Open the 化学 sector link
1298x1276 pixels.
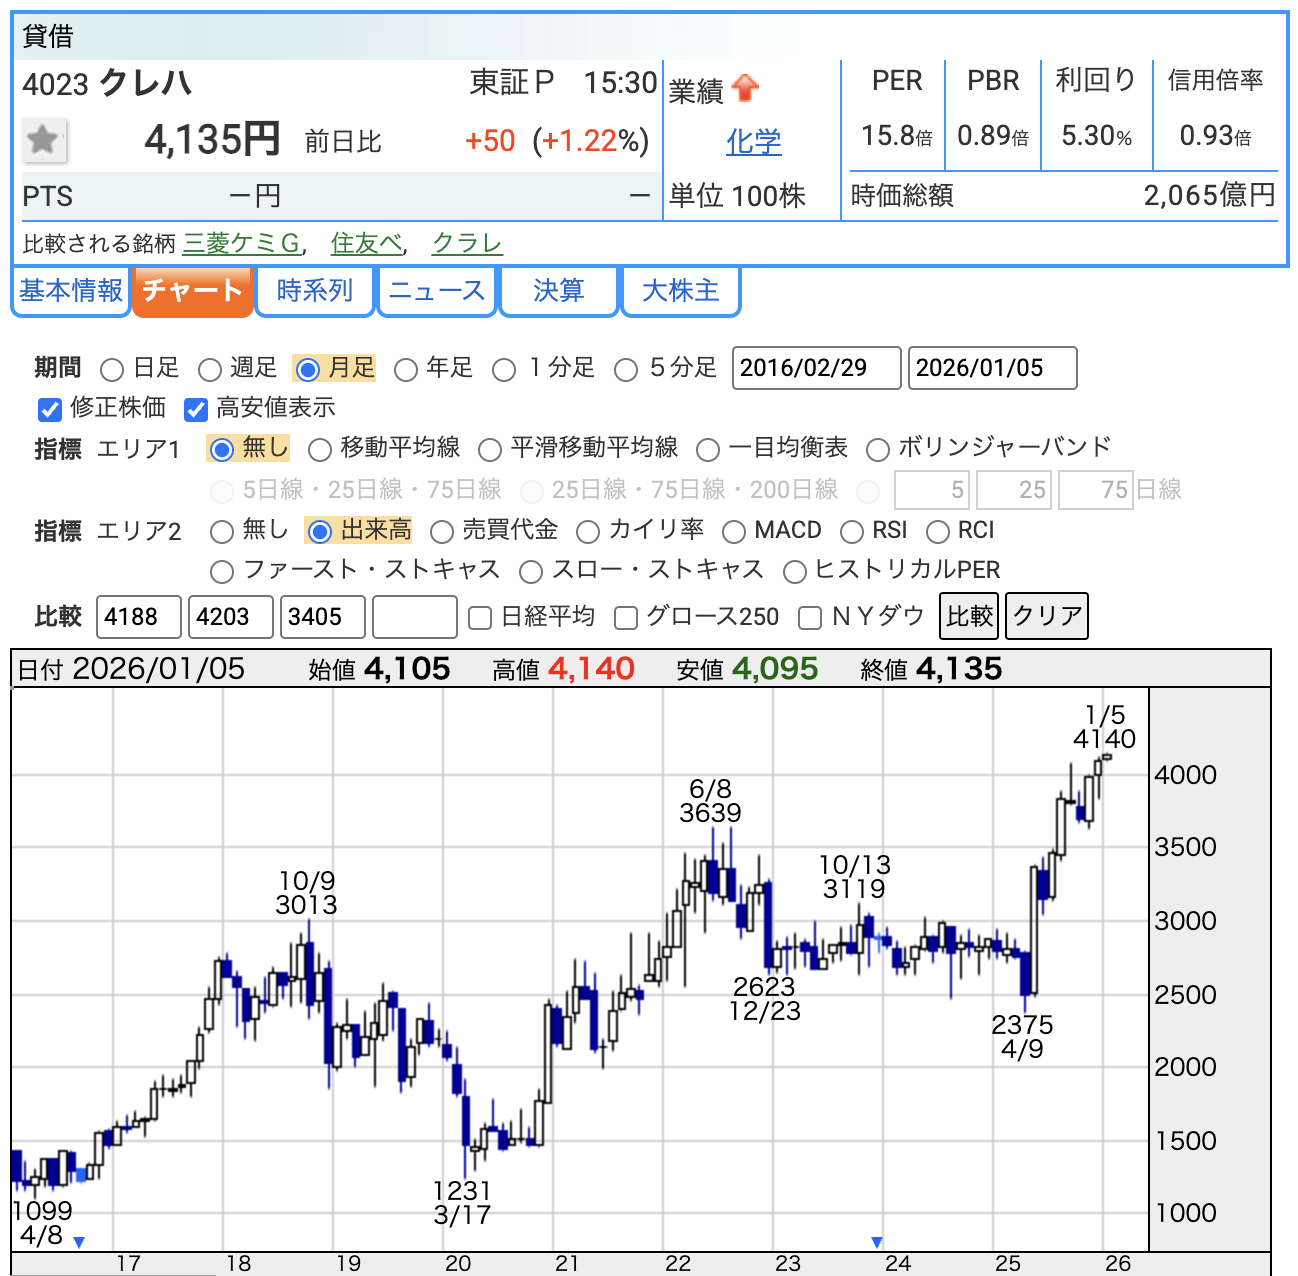tap(753, 142)
